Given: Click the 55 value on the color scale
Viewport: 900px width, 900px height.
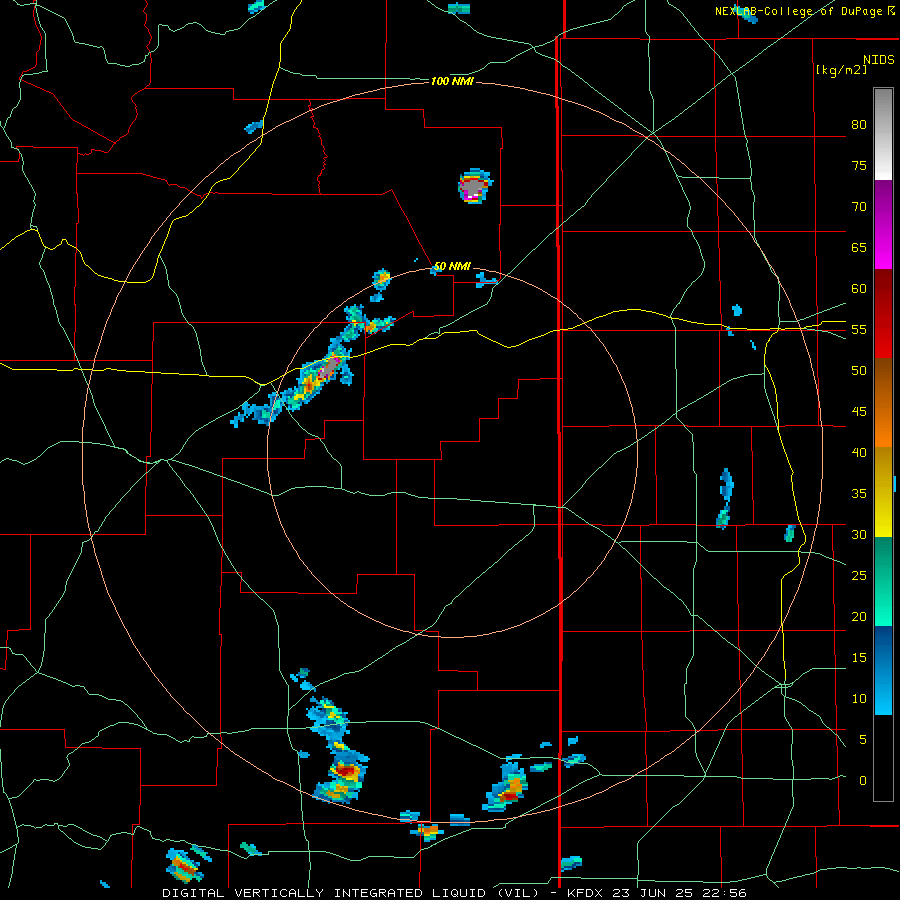Looking at the screenshot, I should click(859, 329).
